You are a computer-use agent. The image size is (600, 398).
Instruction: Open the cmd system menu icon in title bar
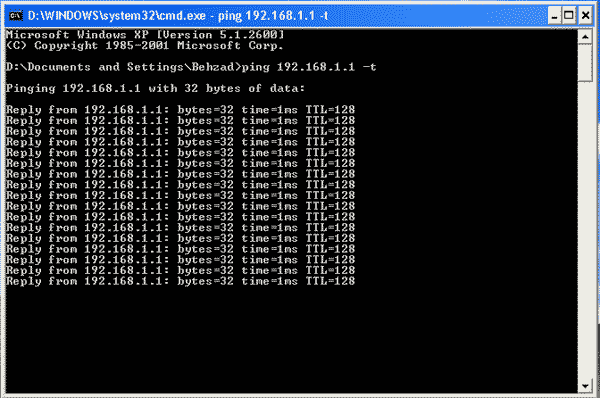click(x=16, y=16)
